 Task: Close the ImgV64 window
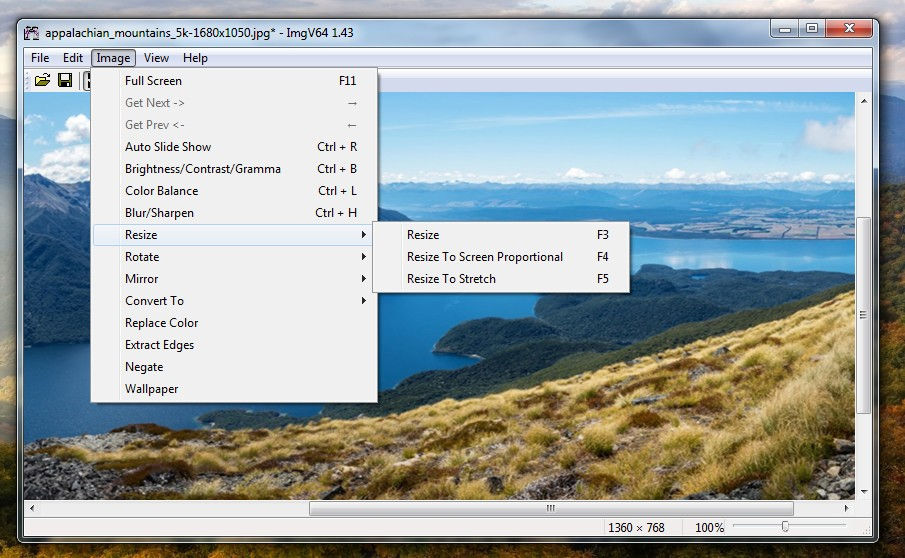(849, 29)
